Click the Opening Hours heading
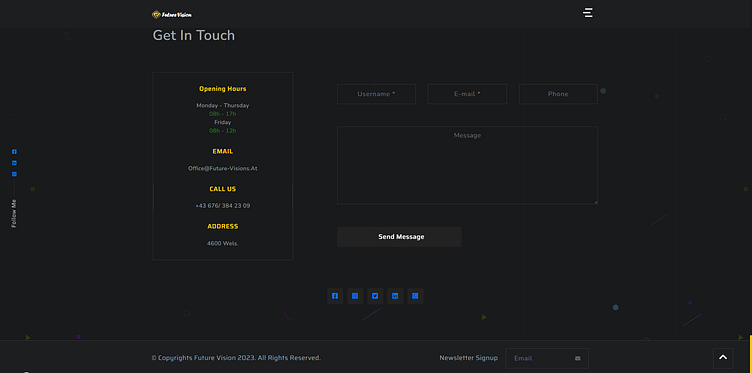Viewport: 752px width, 373px height. coord(223,89)
